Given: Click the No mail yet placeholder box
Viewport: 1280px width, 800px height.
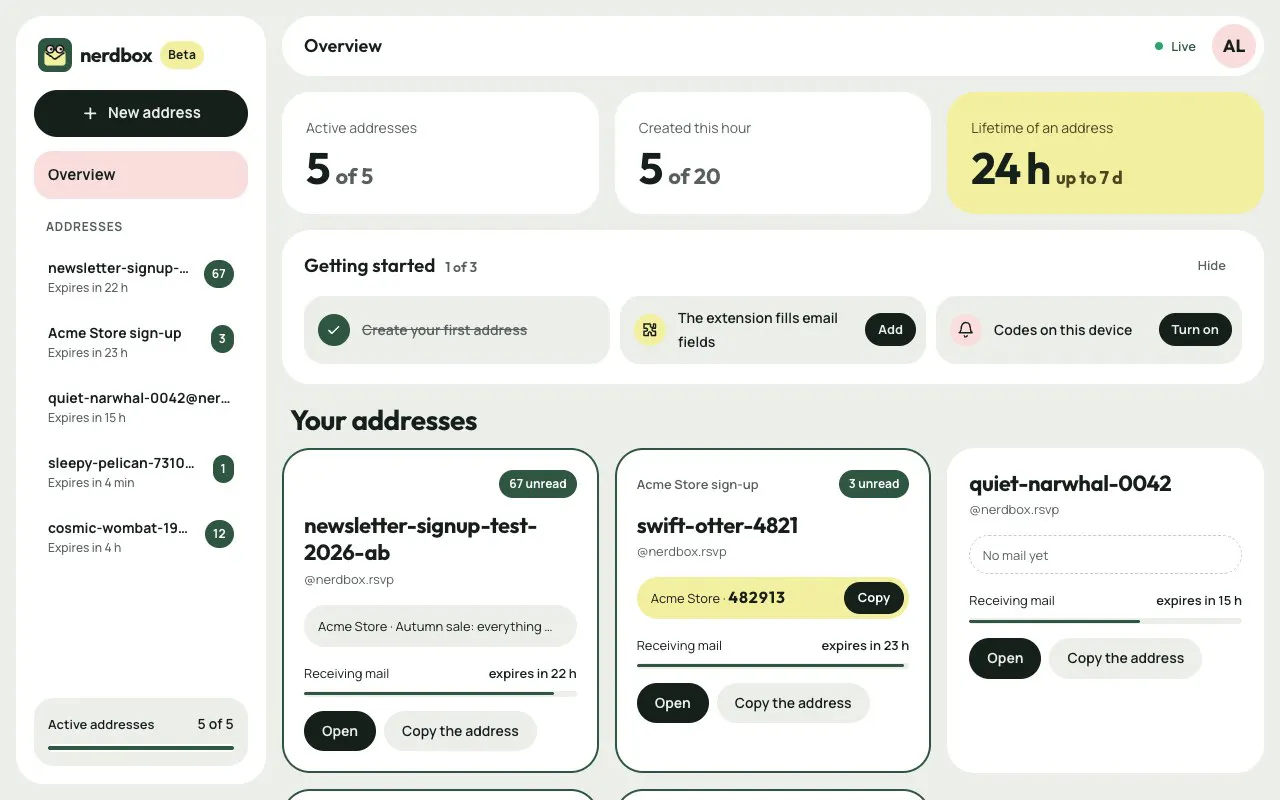Looking at the screenshot, I should 1105,555.
